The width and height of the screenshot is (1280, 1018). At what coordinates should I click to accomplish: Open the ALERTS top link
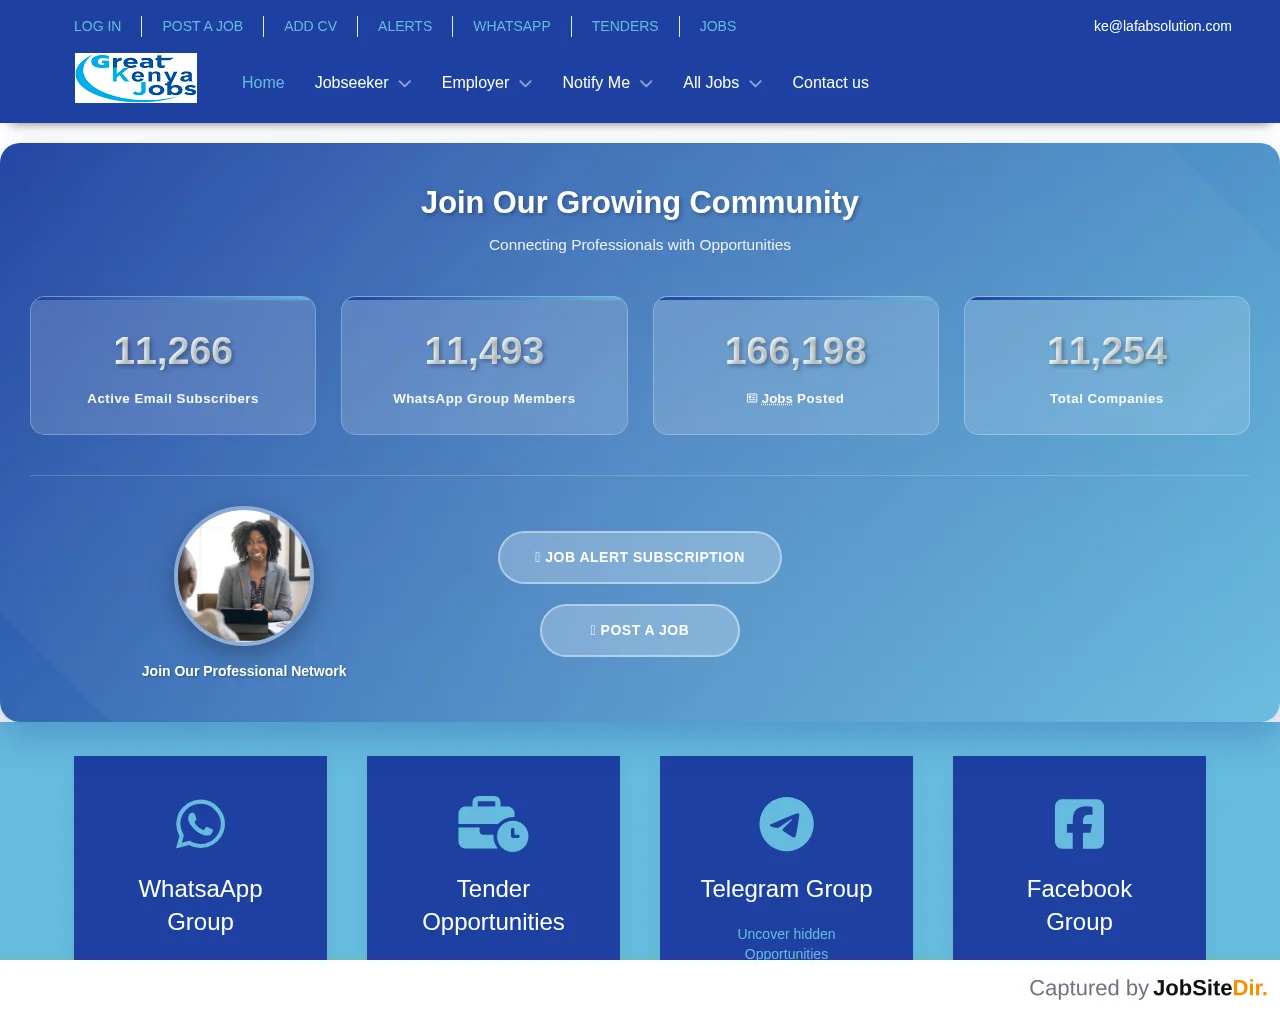coord(405,26)
